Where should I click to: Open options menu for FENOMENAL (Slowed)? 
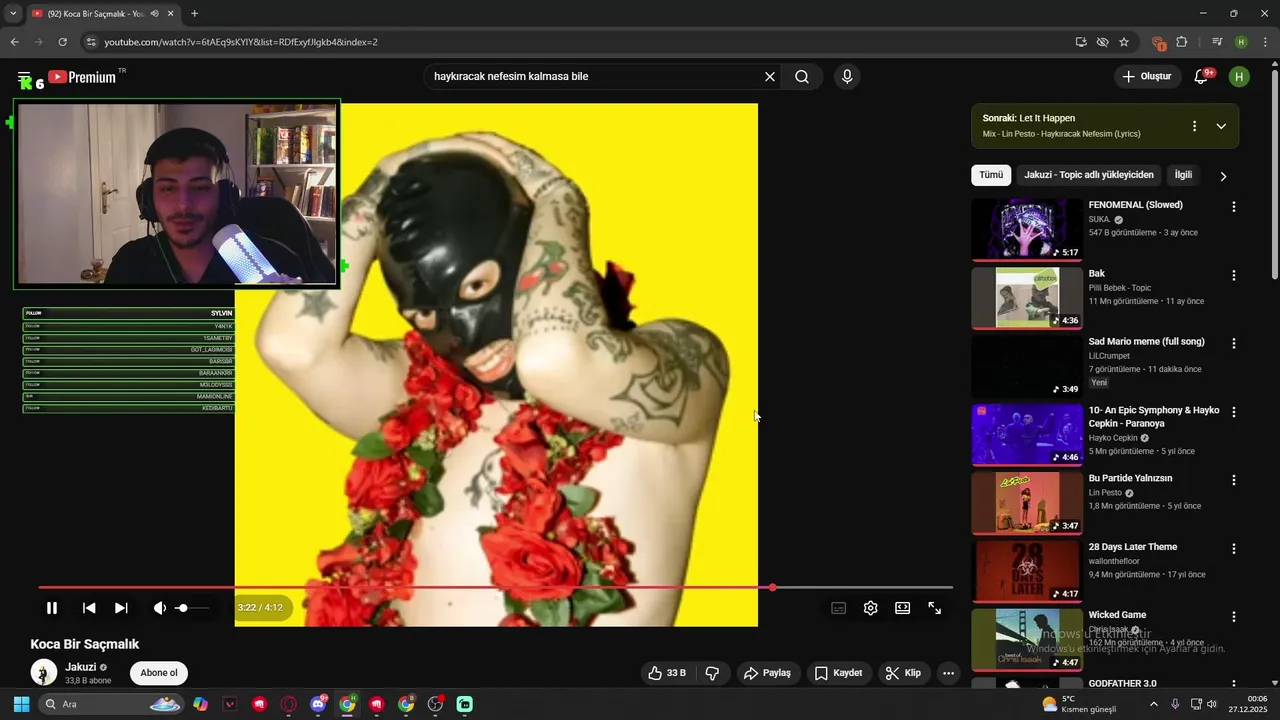[1234, 207]
